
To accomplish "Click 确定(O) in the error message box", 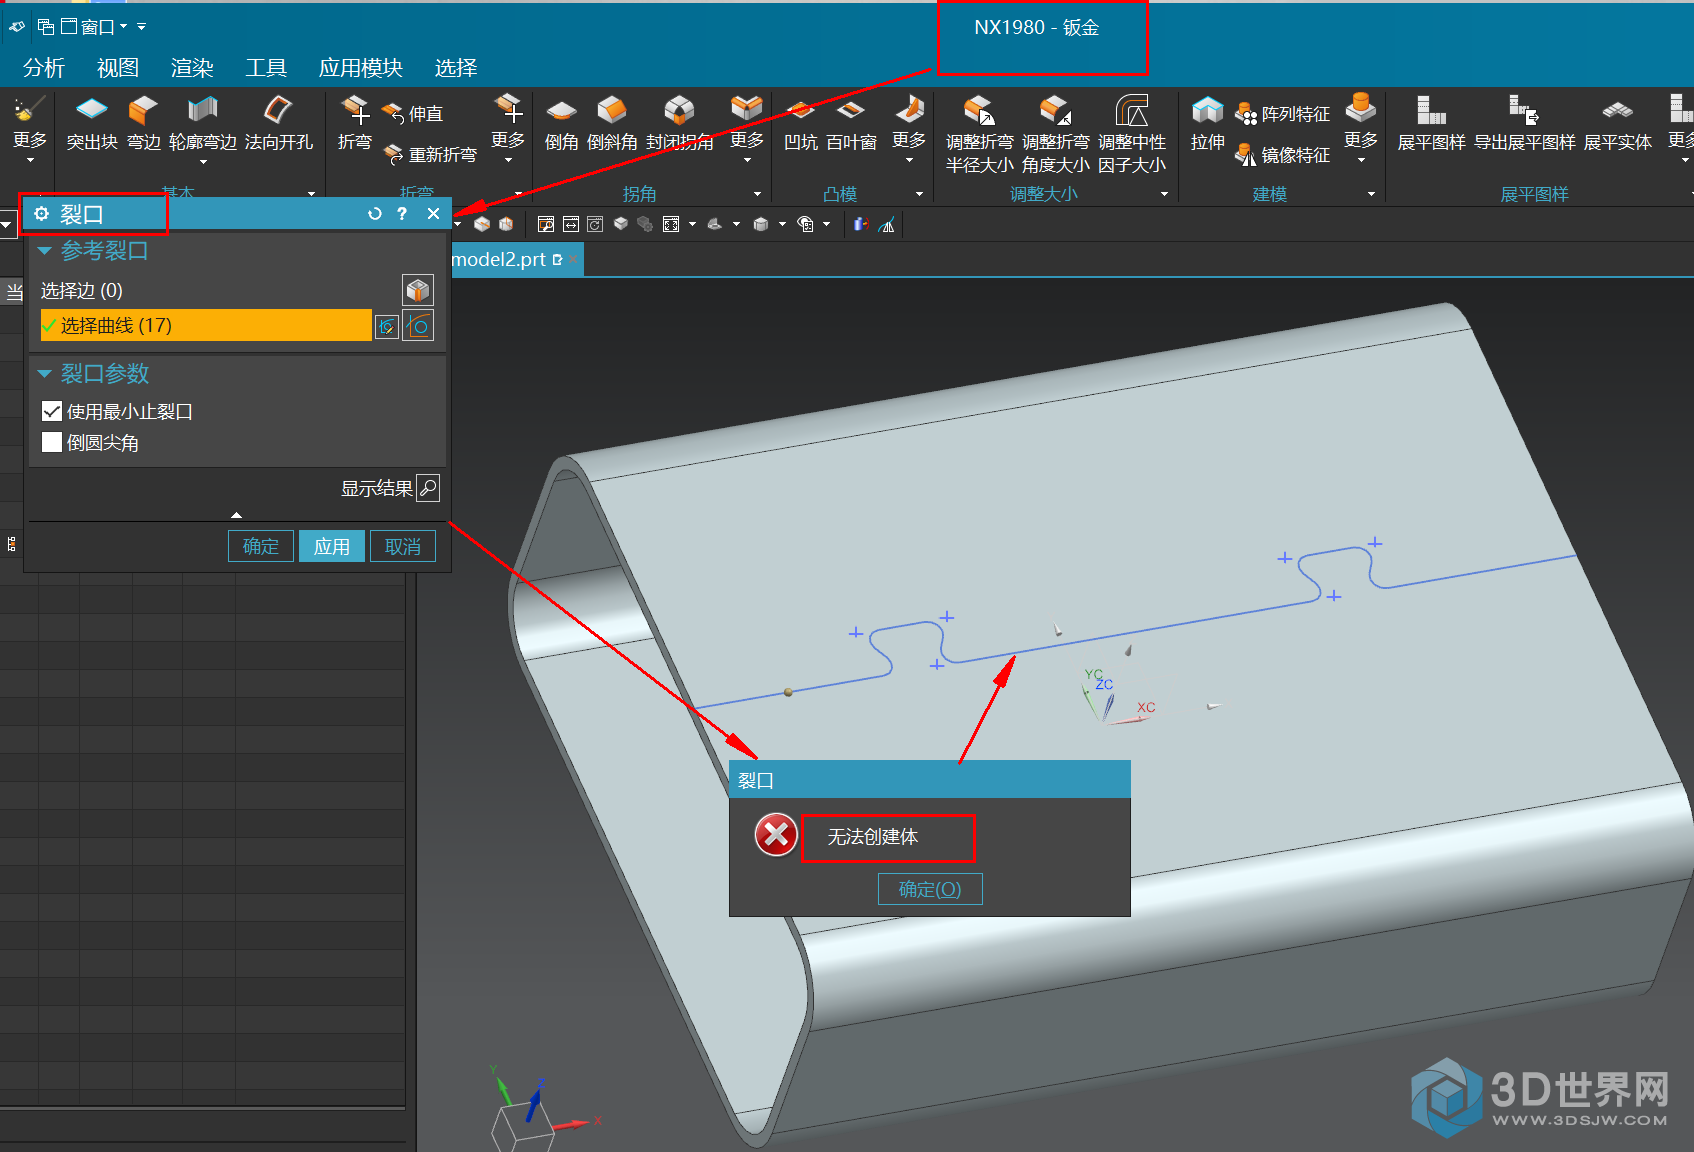I will tap(930, 889).
